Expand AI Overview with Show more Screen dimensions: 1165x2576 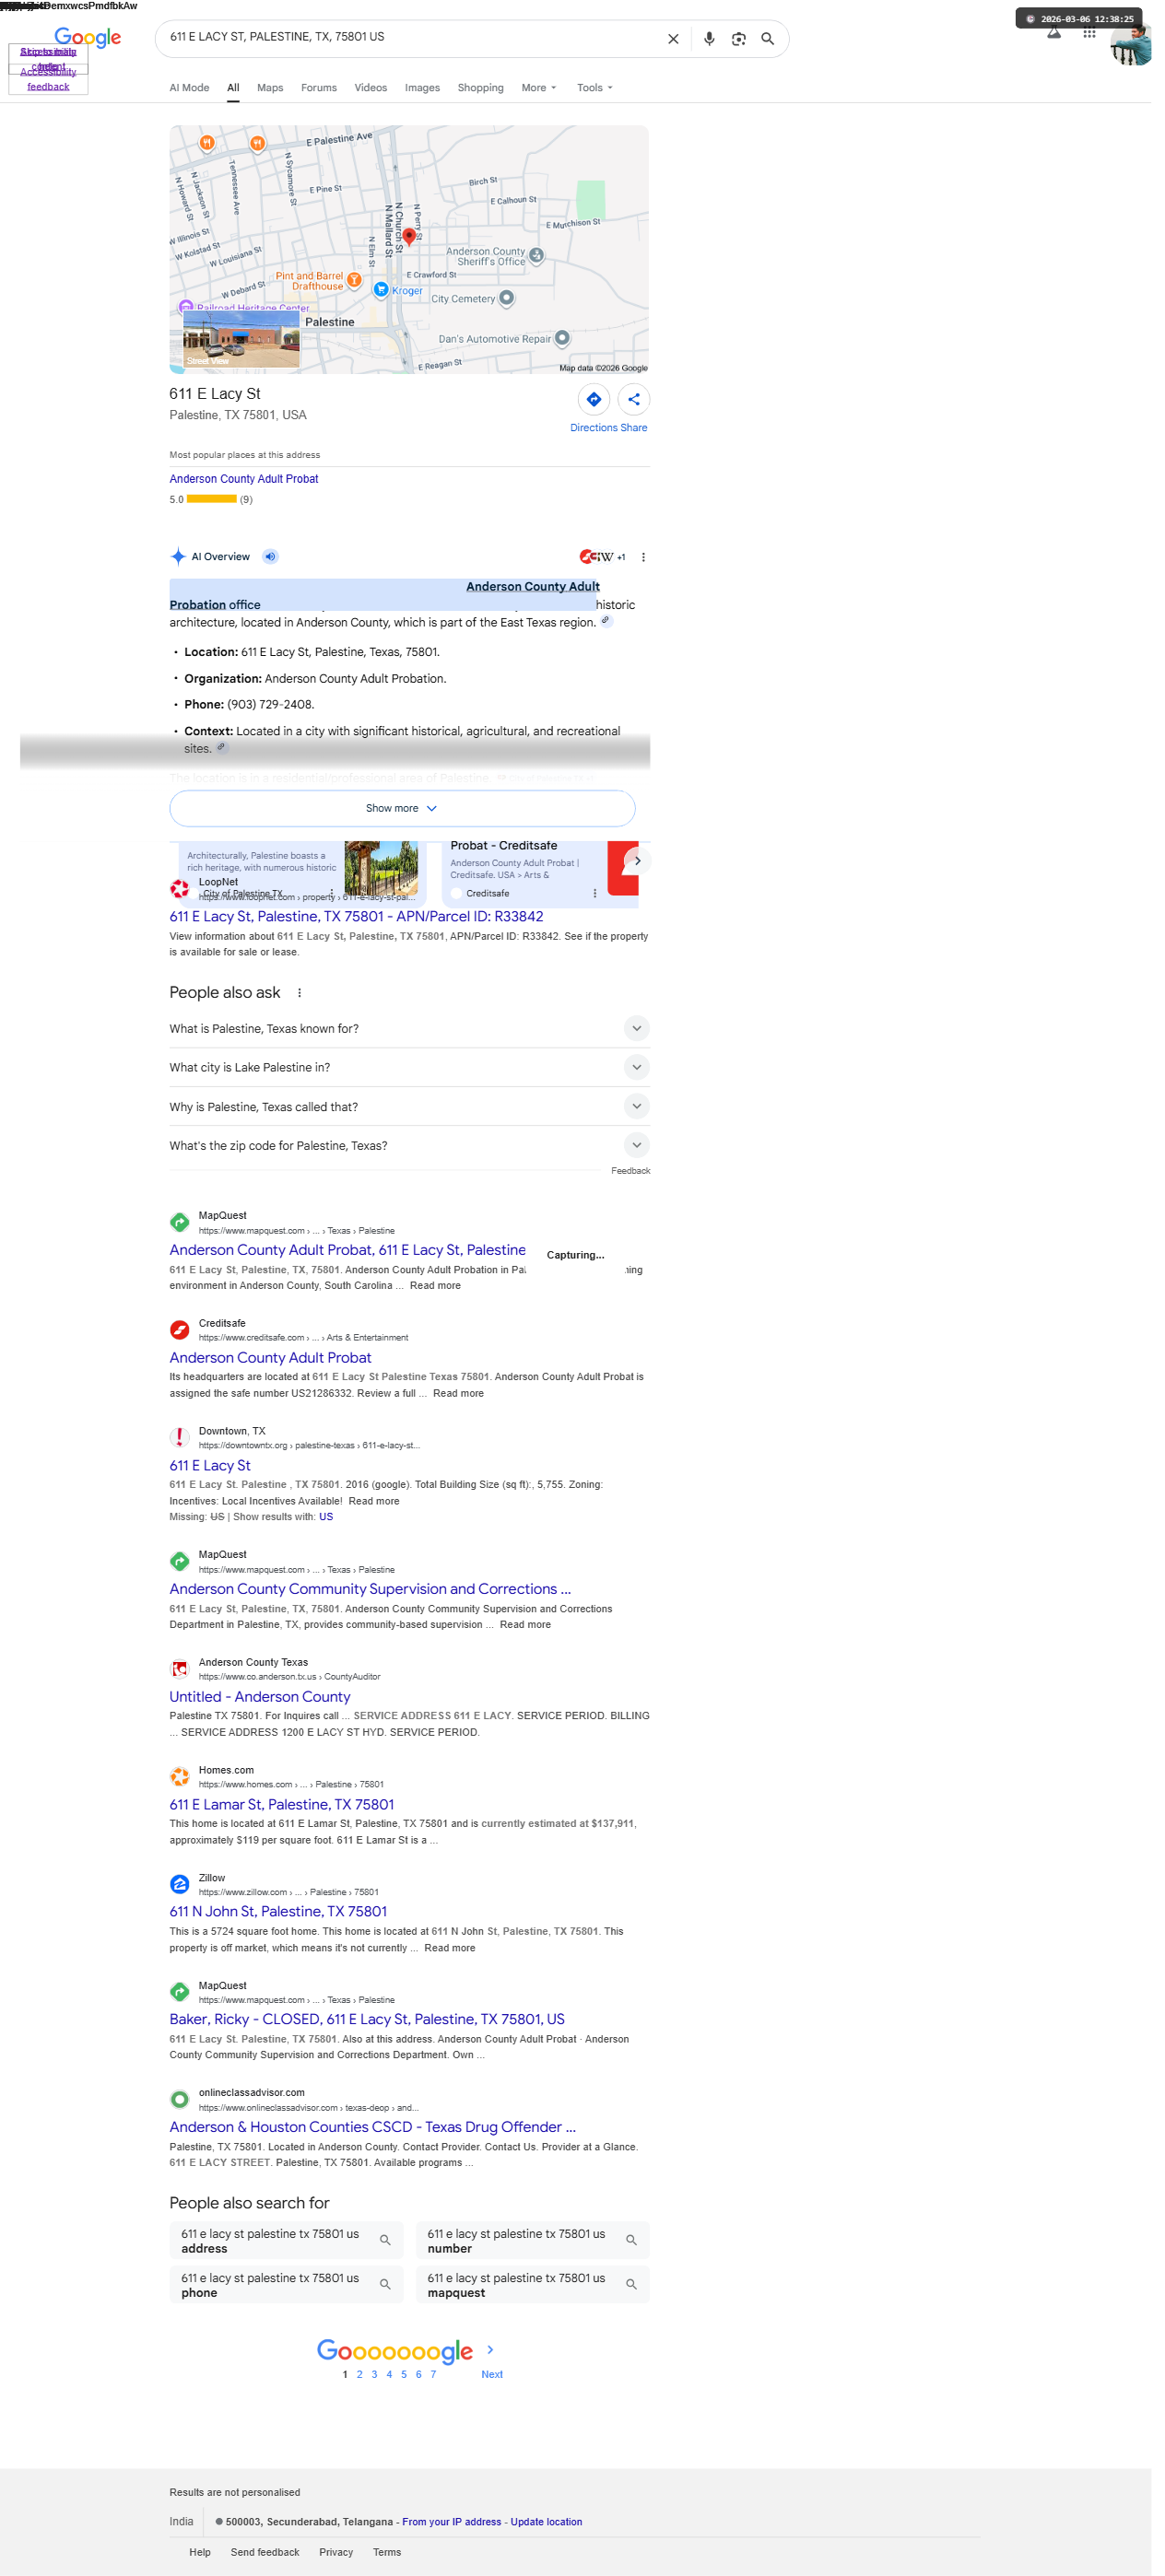402,808
